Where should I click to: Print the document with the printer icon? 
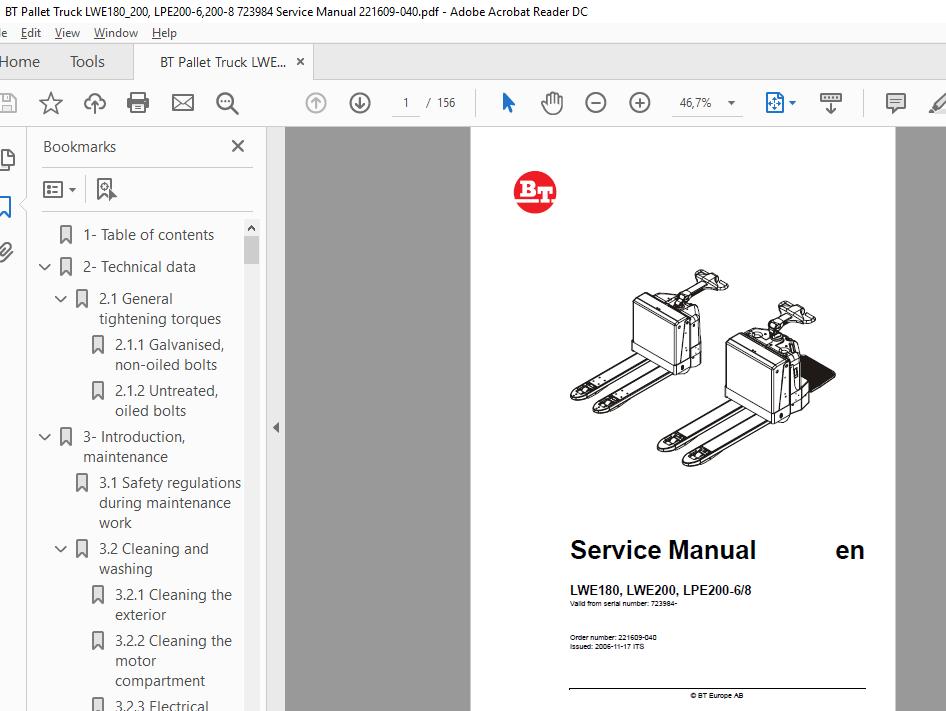pos(138,103)
